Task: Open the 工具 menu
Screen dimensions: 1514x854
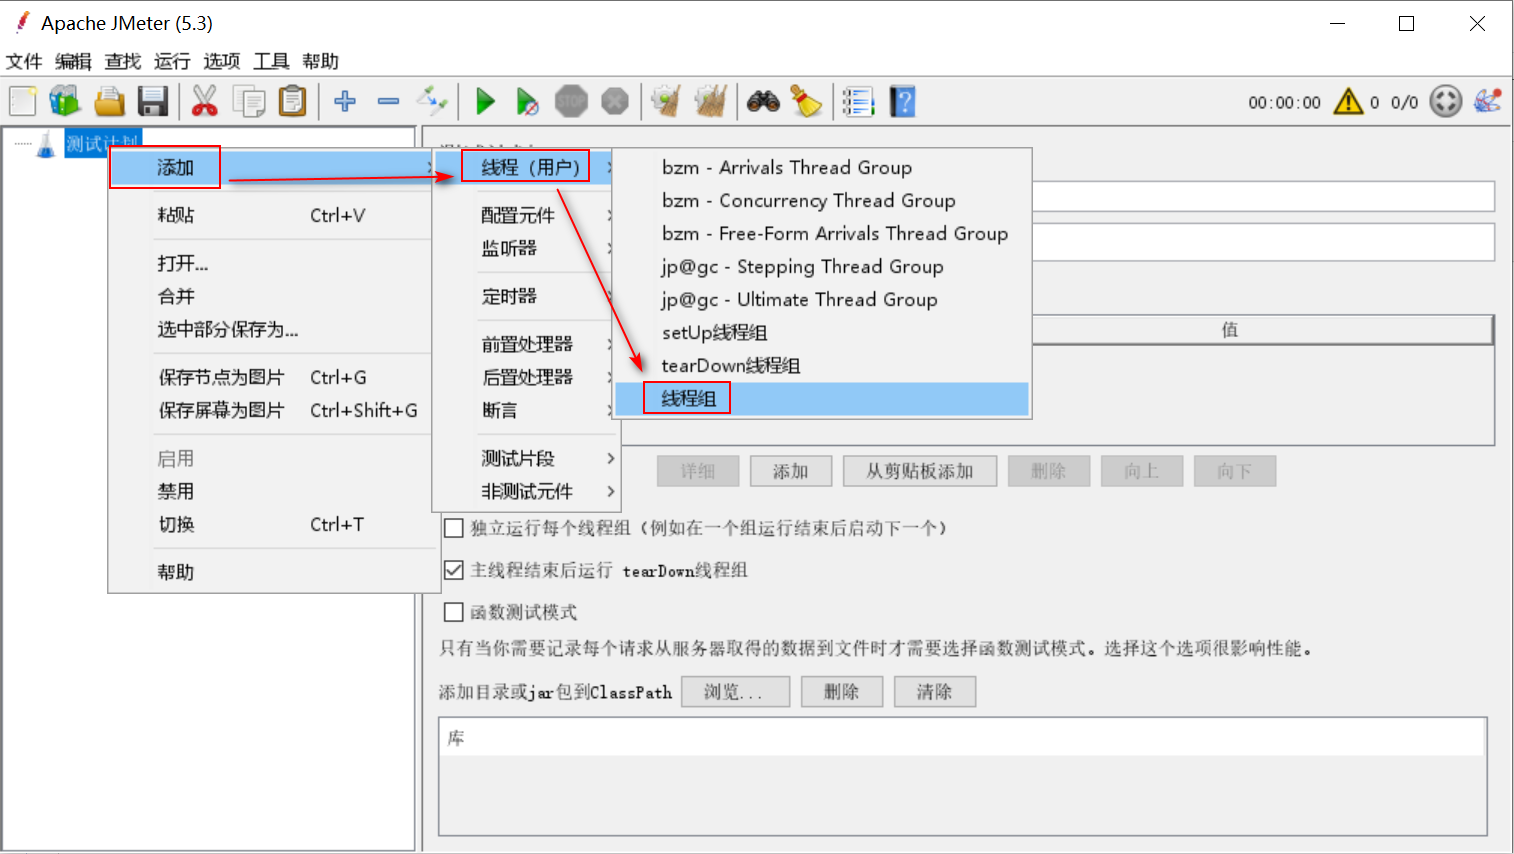Action: [271, 61]
